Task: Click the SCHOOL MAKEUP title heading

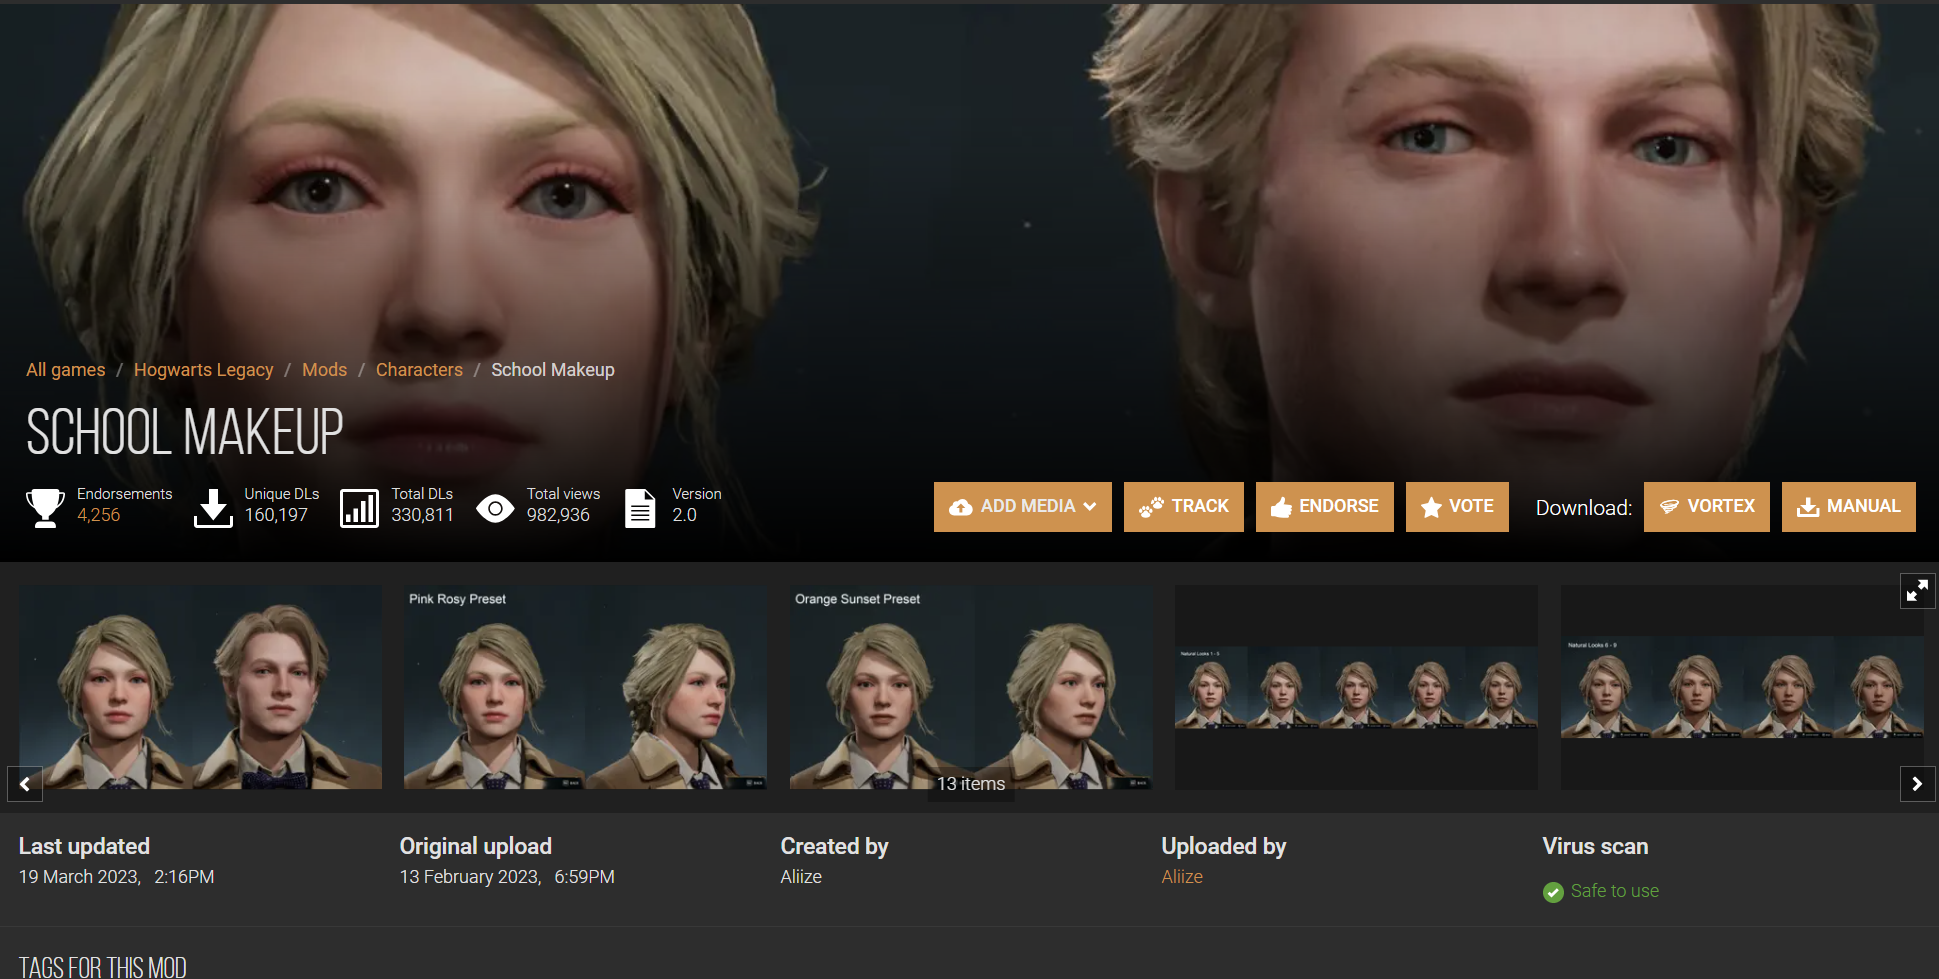Action: 185,432
